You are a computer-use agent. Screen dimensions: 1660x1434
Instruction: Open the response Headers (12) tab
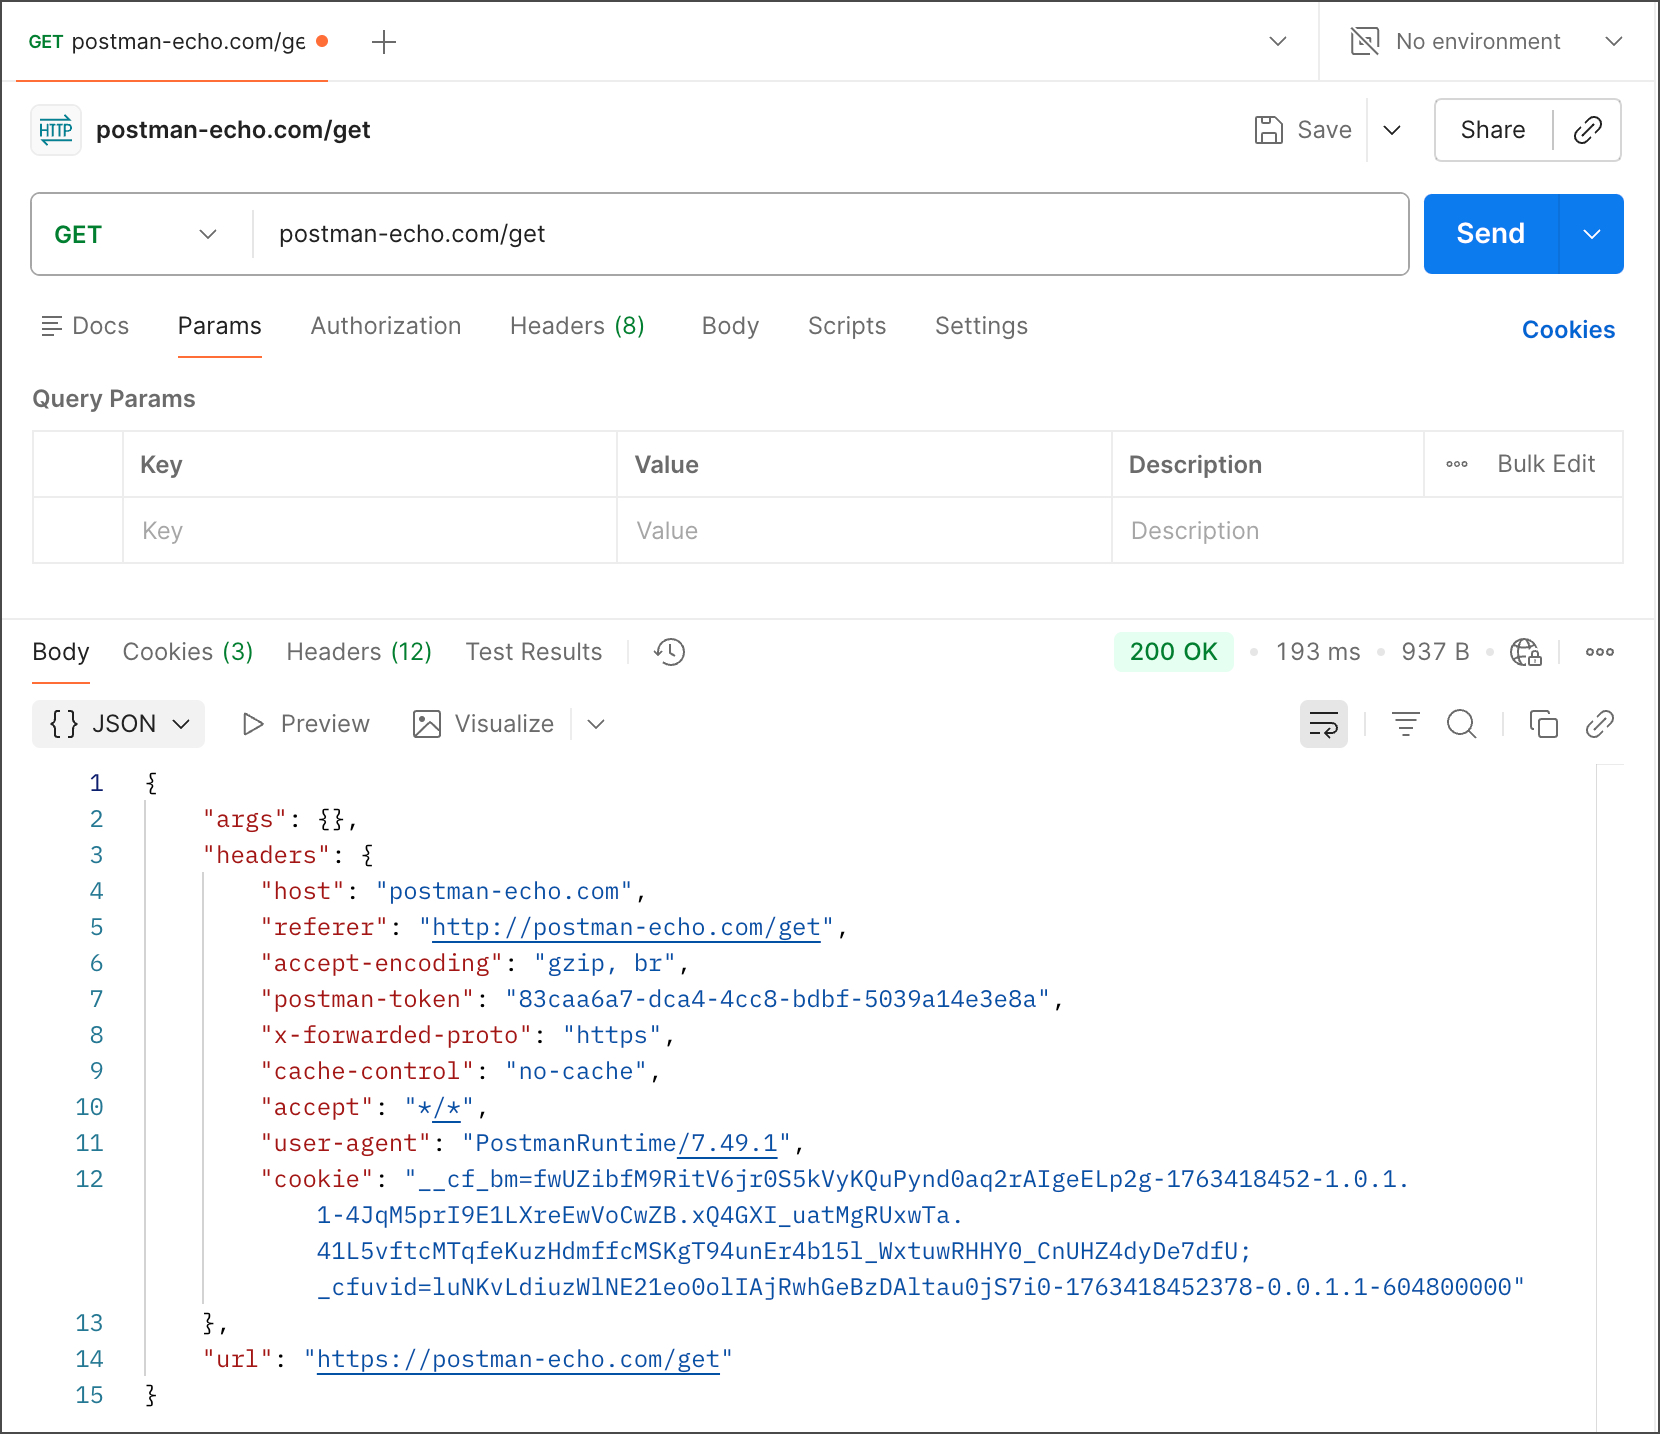[x=359, y=652]
